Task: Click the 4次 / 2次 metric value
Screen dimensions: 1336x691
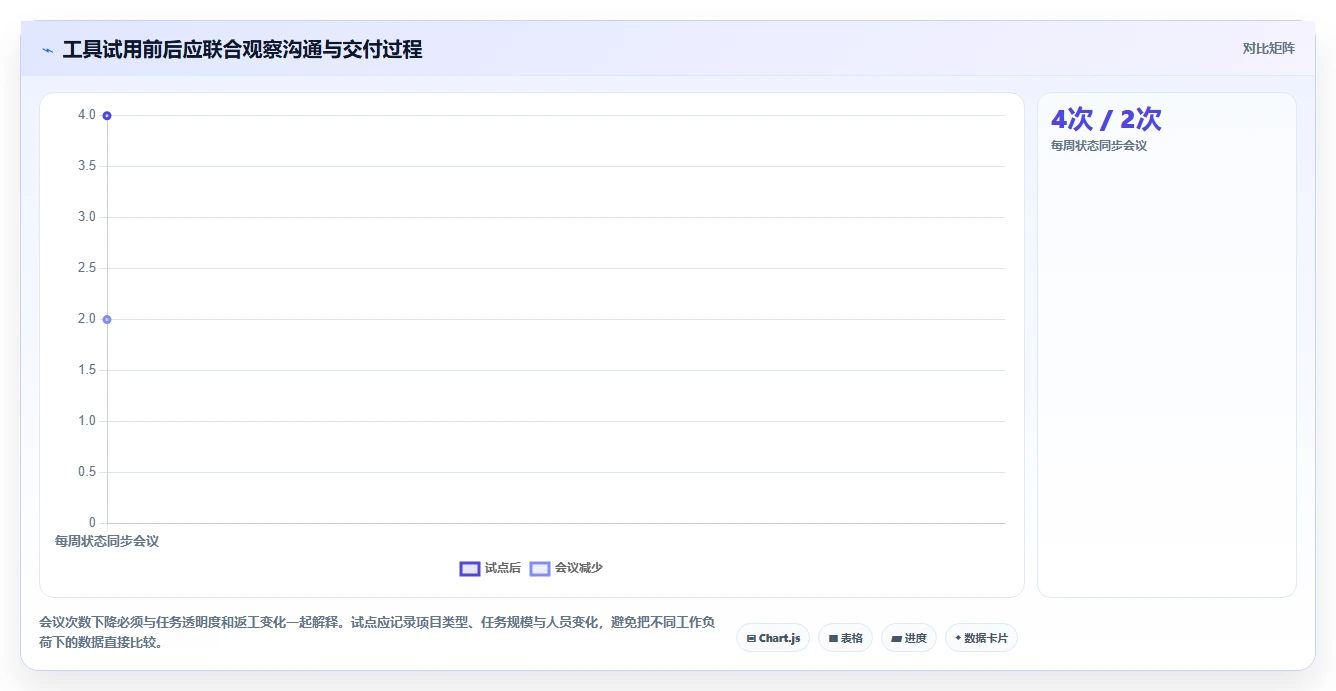Action: pos(1105,119)
